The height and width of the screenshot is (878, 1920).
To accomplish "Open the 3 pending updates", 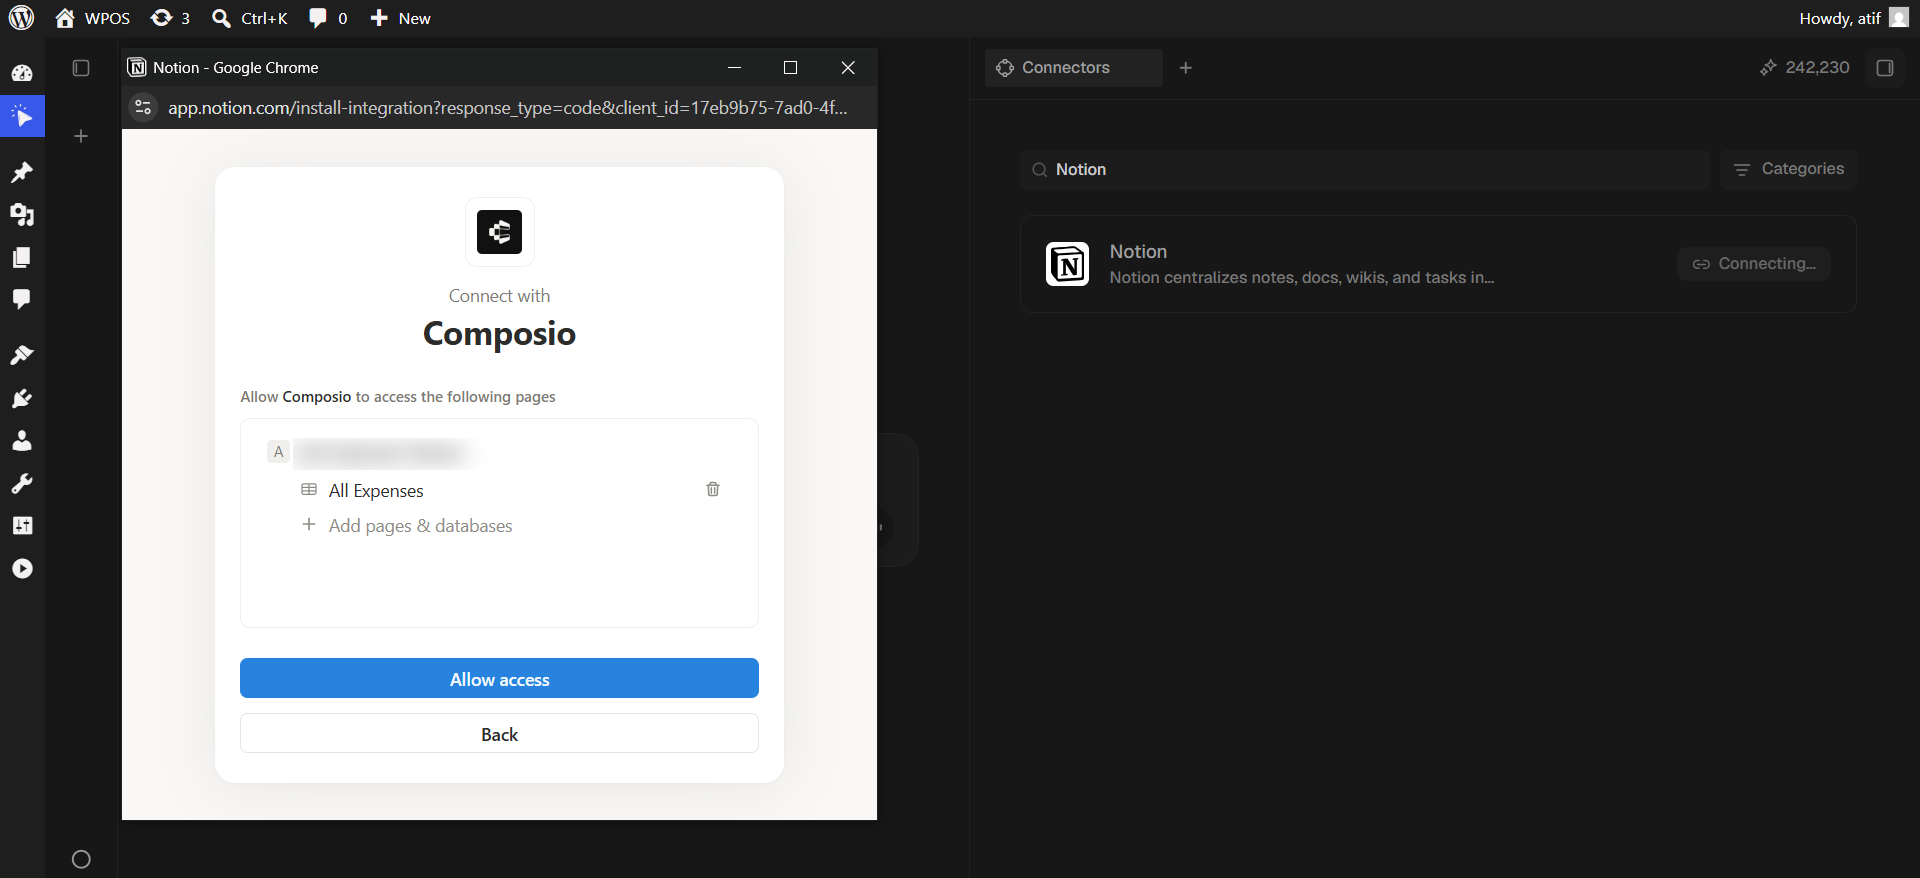I will [170, 18].
